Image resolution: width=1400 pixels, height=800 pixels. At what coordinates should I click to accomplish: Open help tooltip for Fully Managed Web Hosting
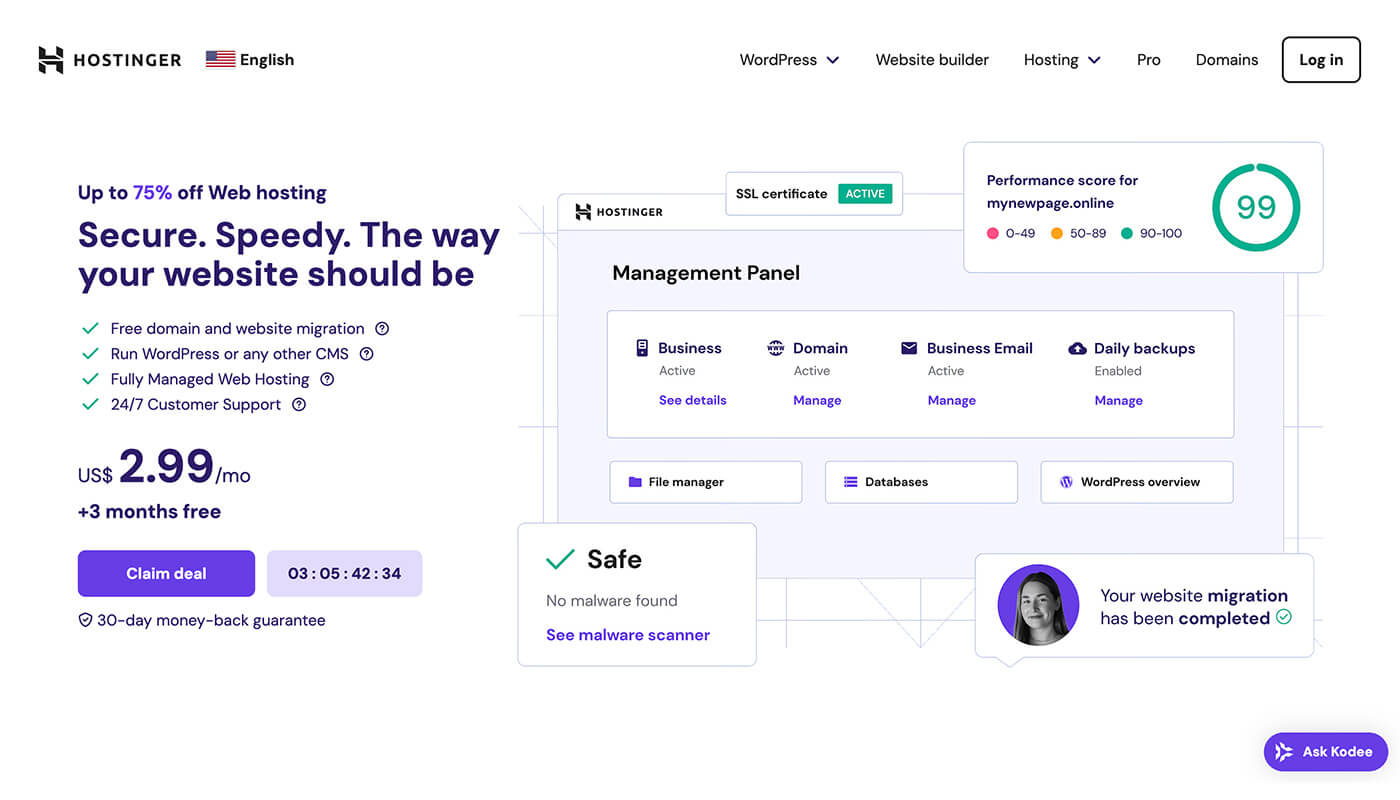pyautogui.click(x=327, y=379)
